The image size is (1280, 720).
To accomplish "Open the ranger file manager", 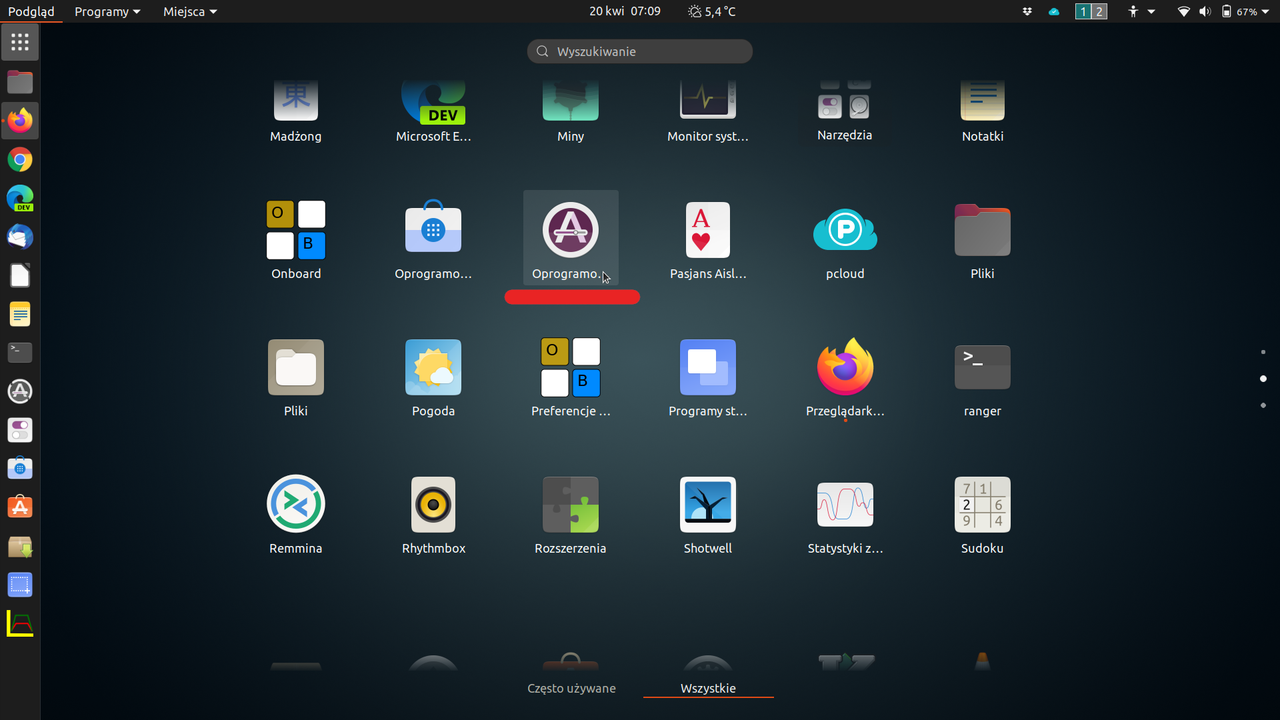I will (x=983, y=378).
